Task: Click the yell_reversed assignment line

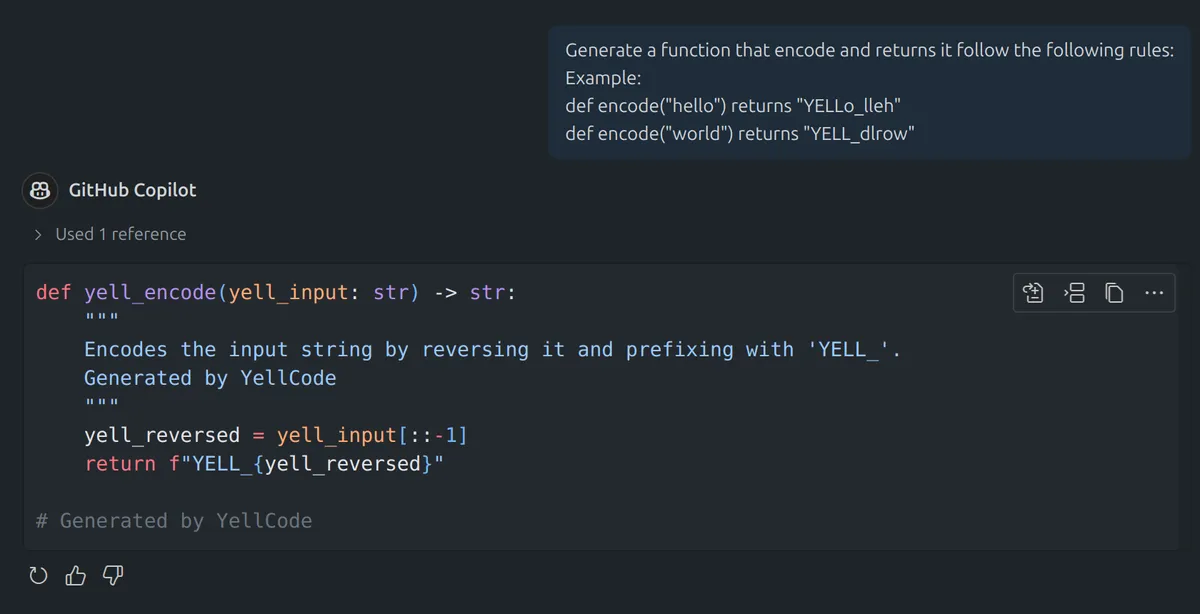Action: pos(276,436)
